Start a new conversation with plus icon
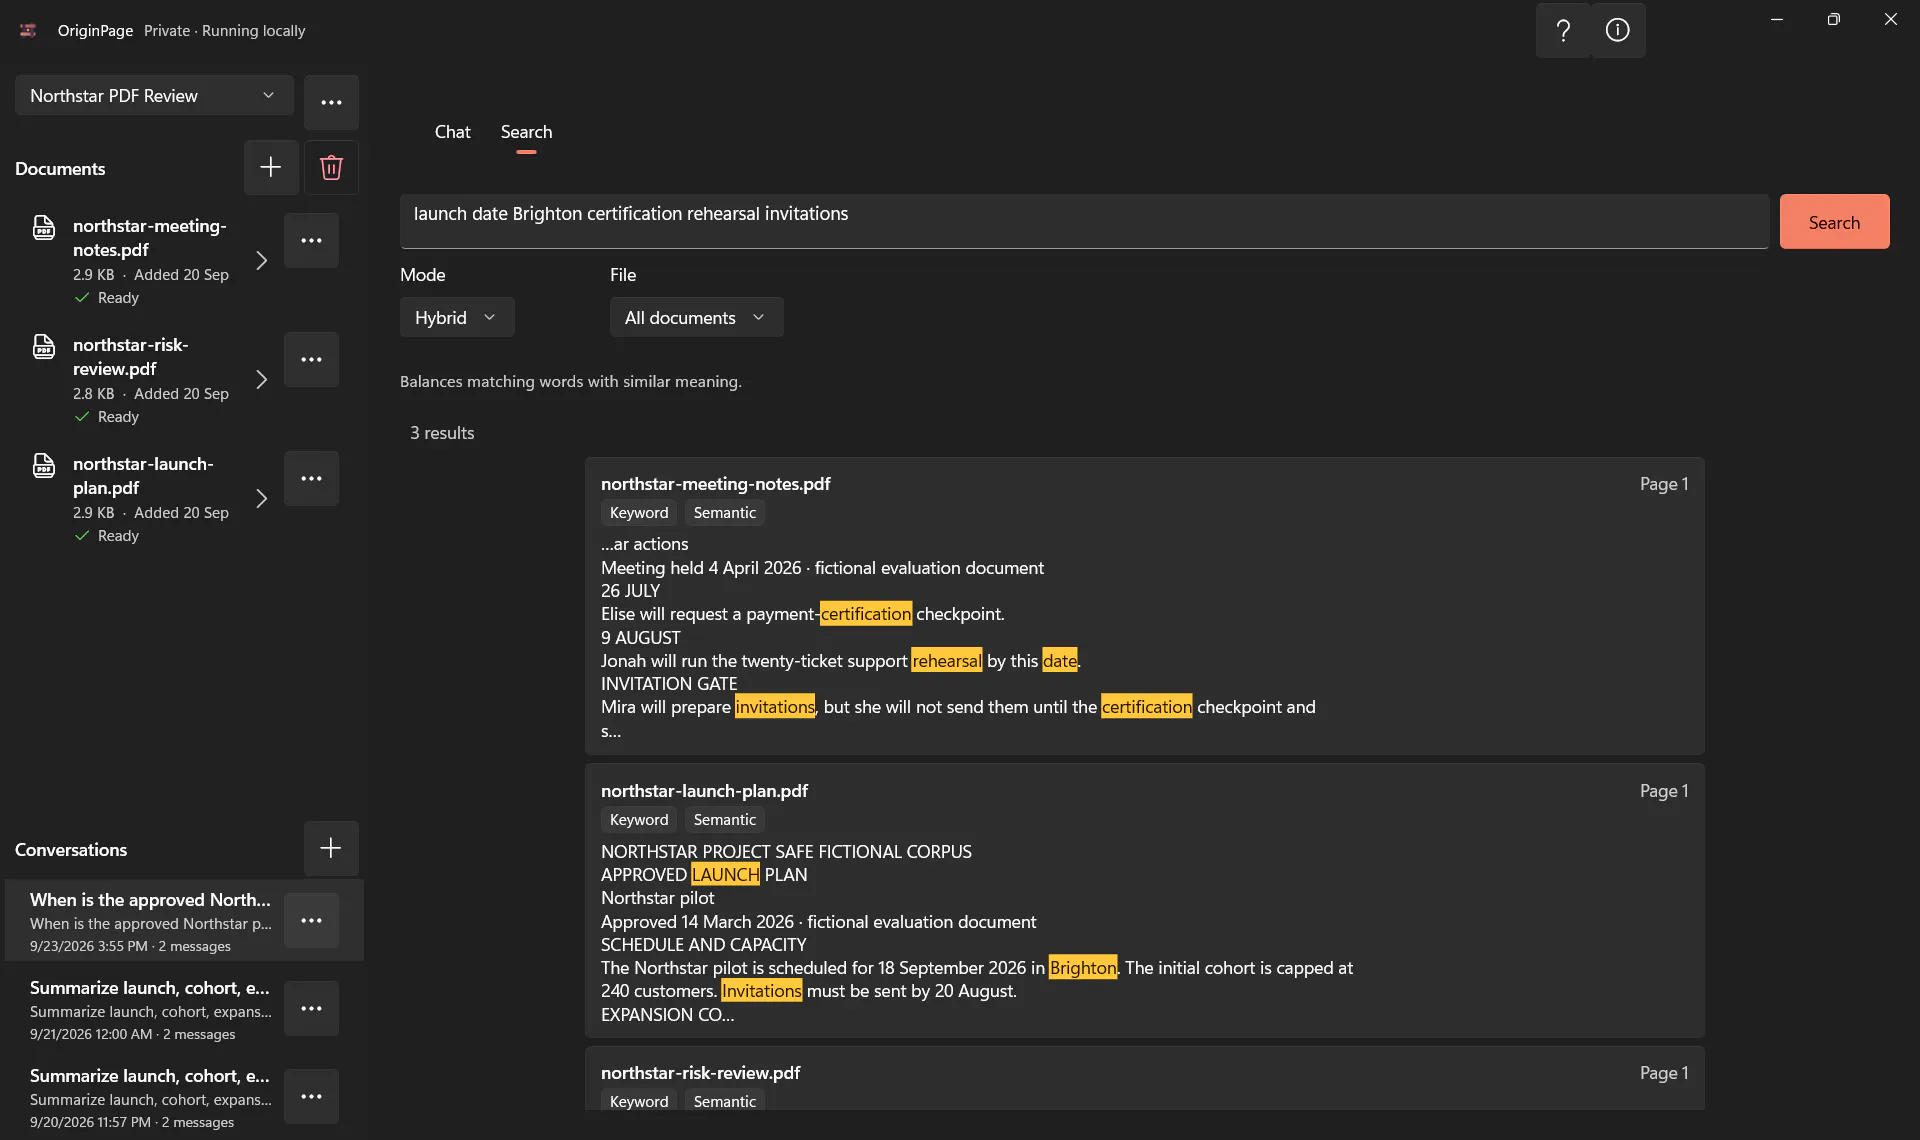This screenshot has height=1140, width=1920. pyautogui.click(x=331, y=848)
